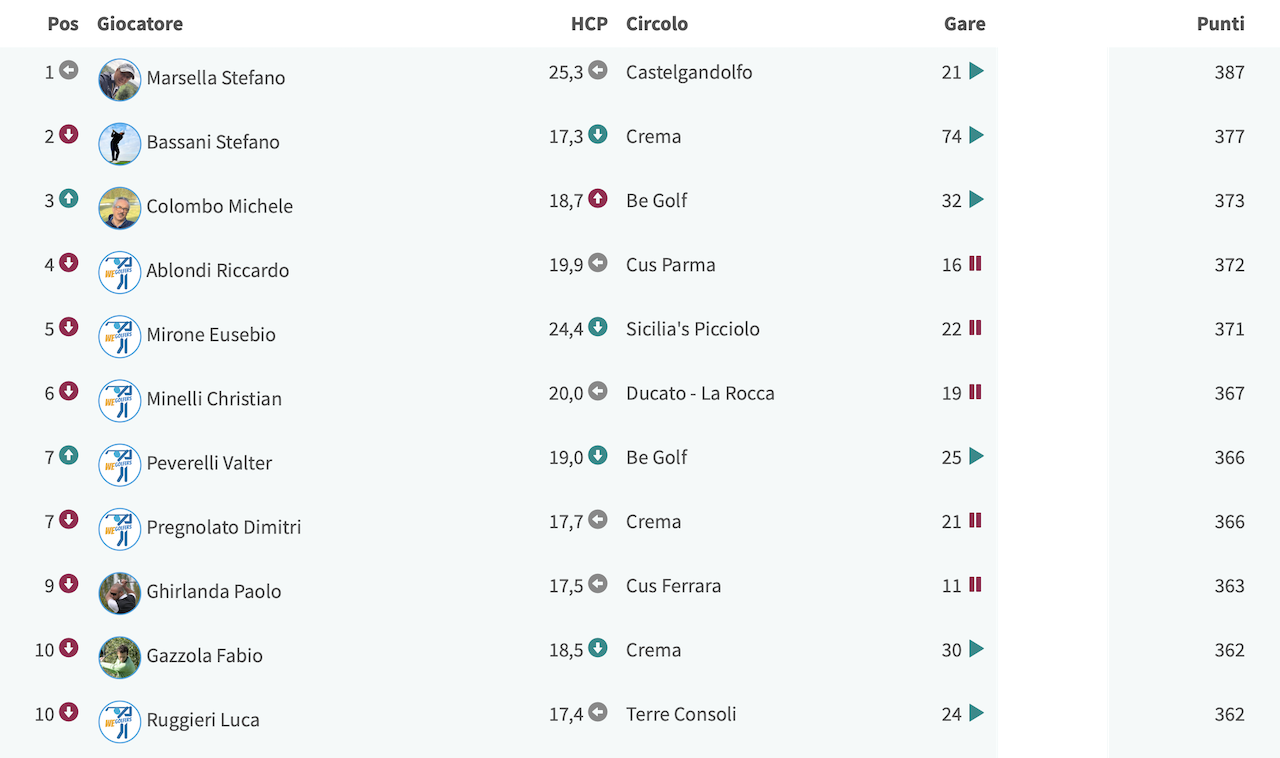Click Marsella Stefano's profile photo
Viewport: 1280px width, 758px height.
[120, 80]
